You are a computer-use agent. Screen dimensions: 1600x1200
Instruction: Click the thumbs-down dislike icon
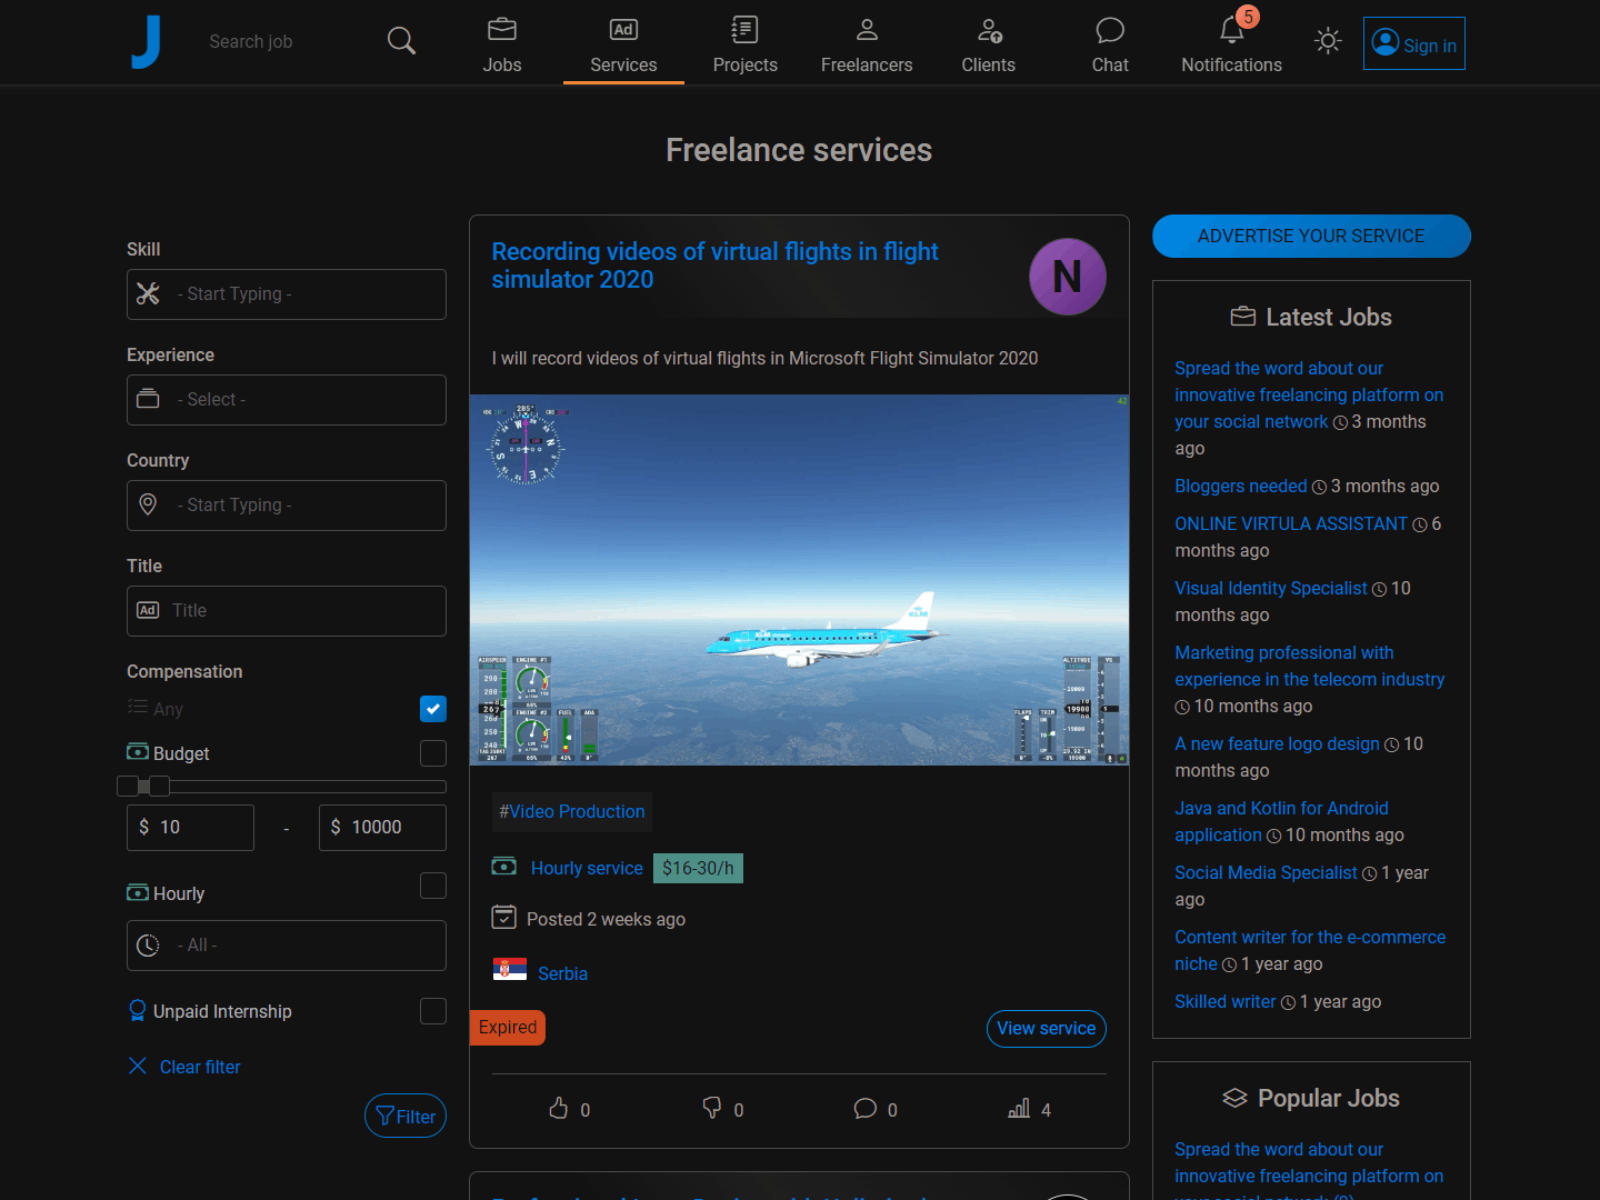pos(712,1108)
